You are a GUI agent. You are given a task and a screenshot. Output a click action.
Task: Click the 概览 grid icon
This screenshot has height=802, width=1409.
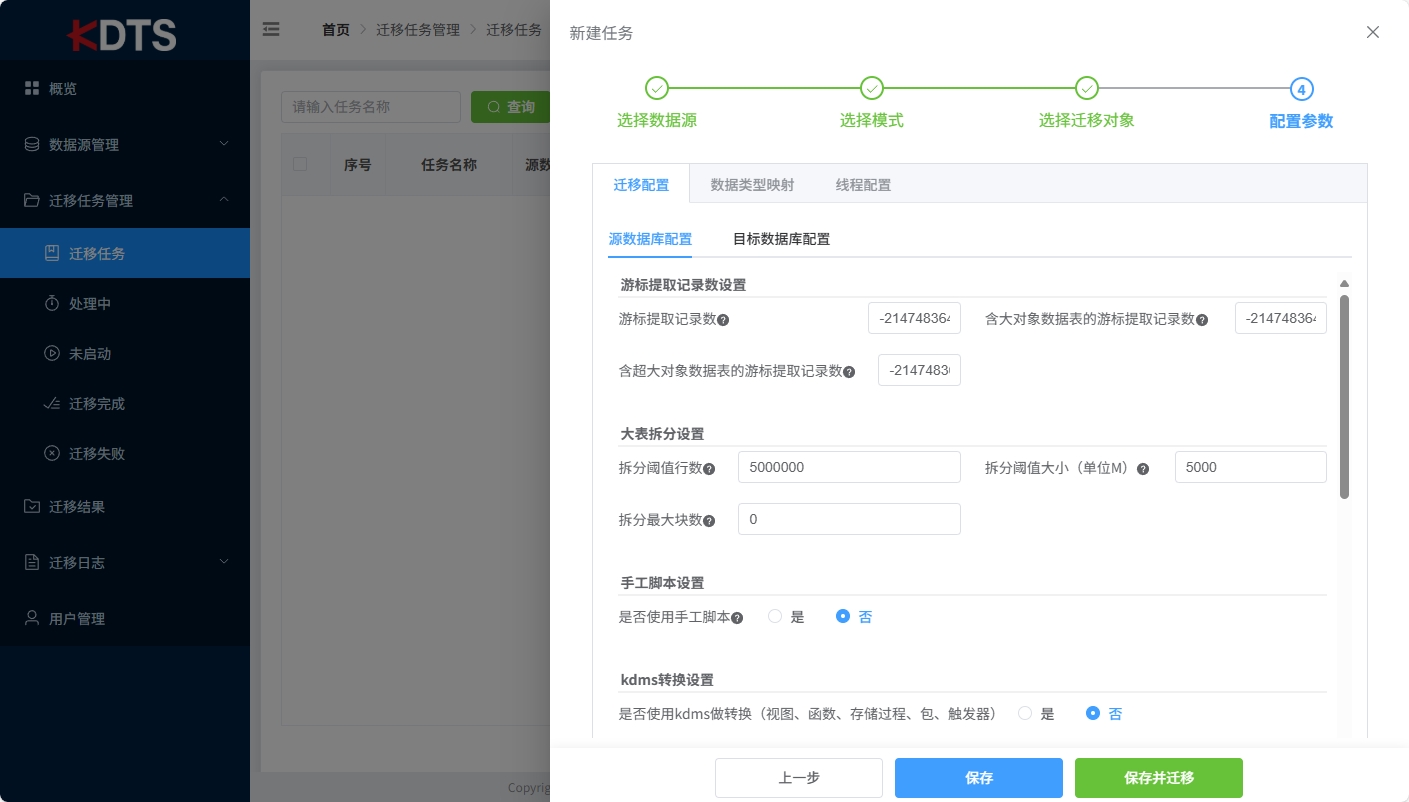pos(32,88)
